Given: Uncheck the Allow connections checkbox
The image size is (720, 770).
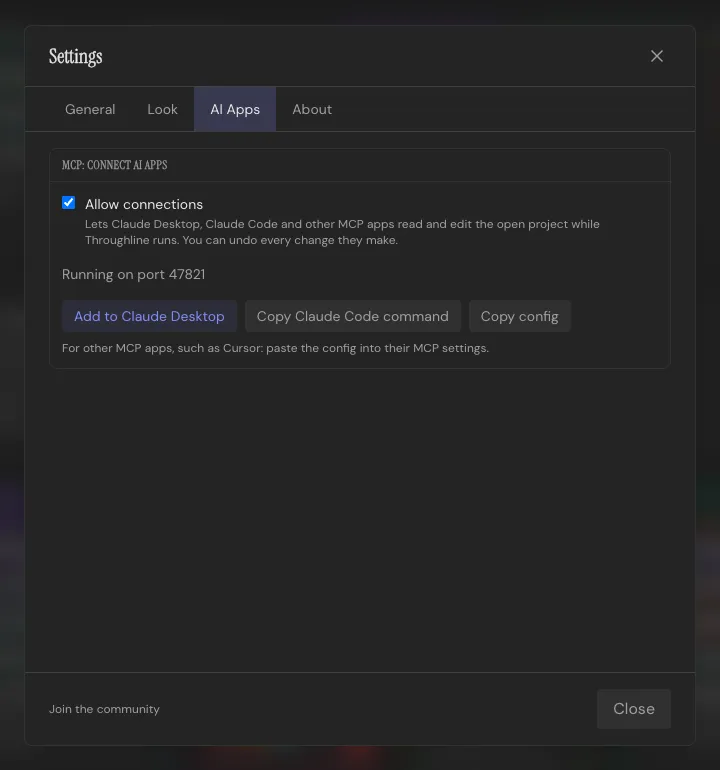Looking at the screenshot, I should (x=69, y=203).
